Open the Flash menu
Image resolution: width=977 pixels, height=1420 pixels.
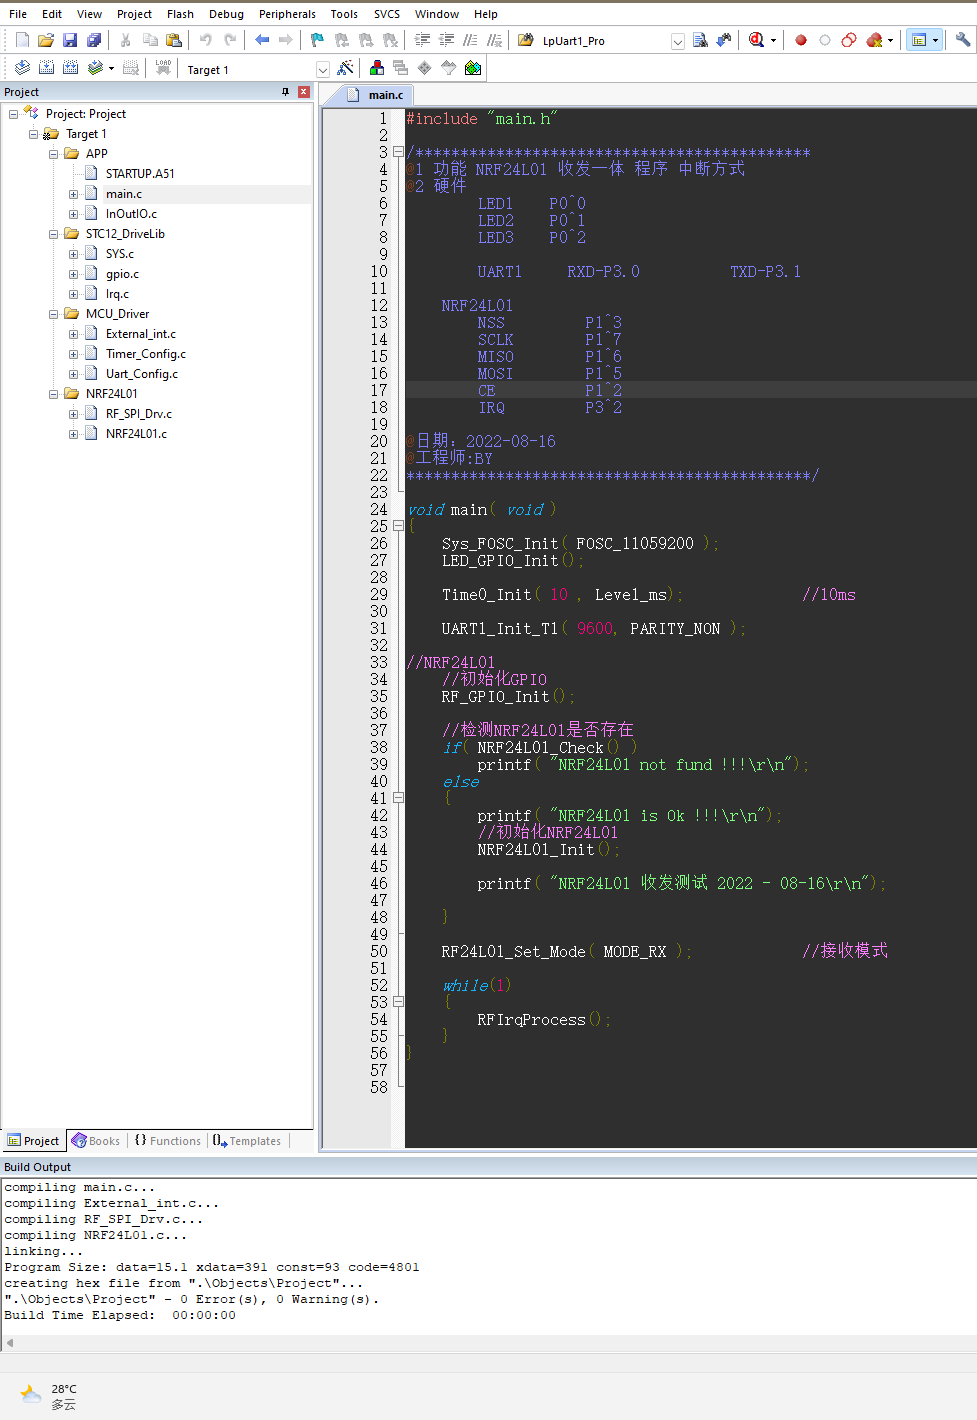(x=180, y=14)
